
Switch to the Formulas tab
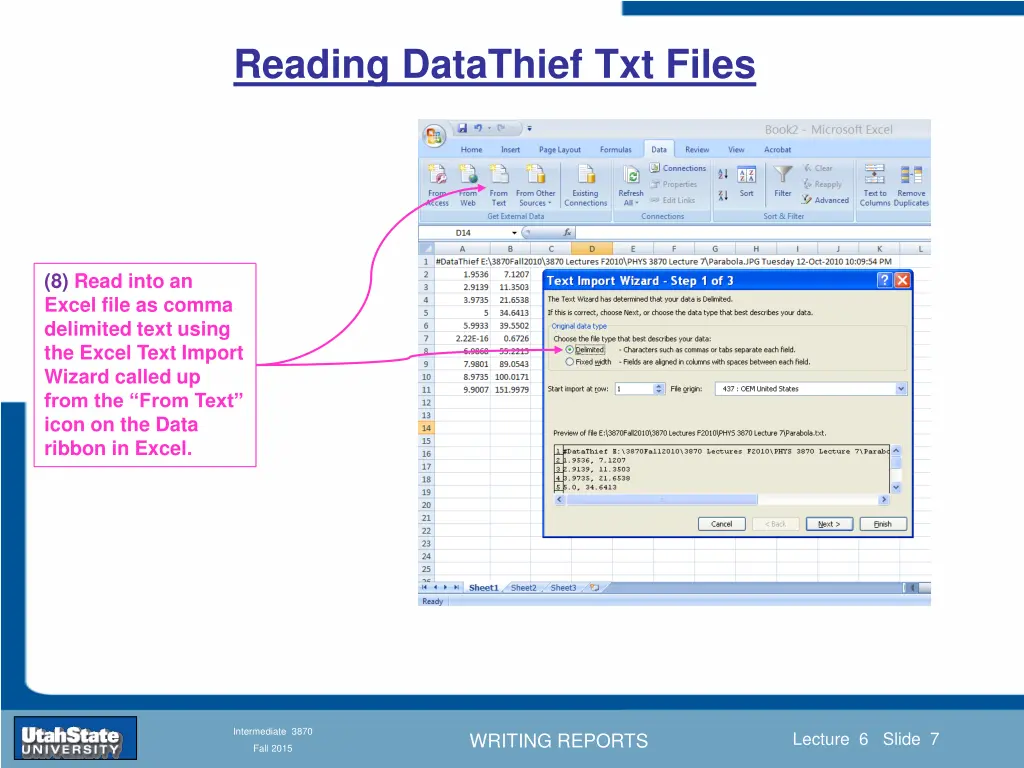[x=616, y=150]
